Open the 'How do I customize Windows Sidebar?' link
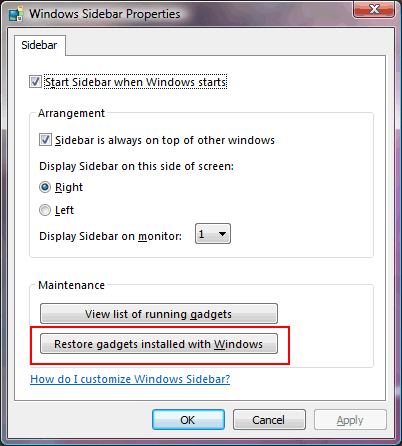The width and height of the screenshot is (402, 446). (130, 379)
